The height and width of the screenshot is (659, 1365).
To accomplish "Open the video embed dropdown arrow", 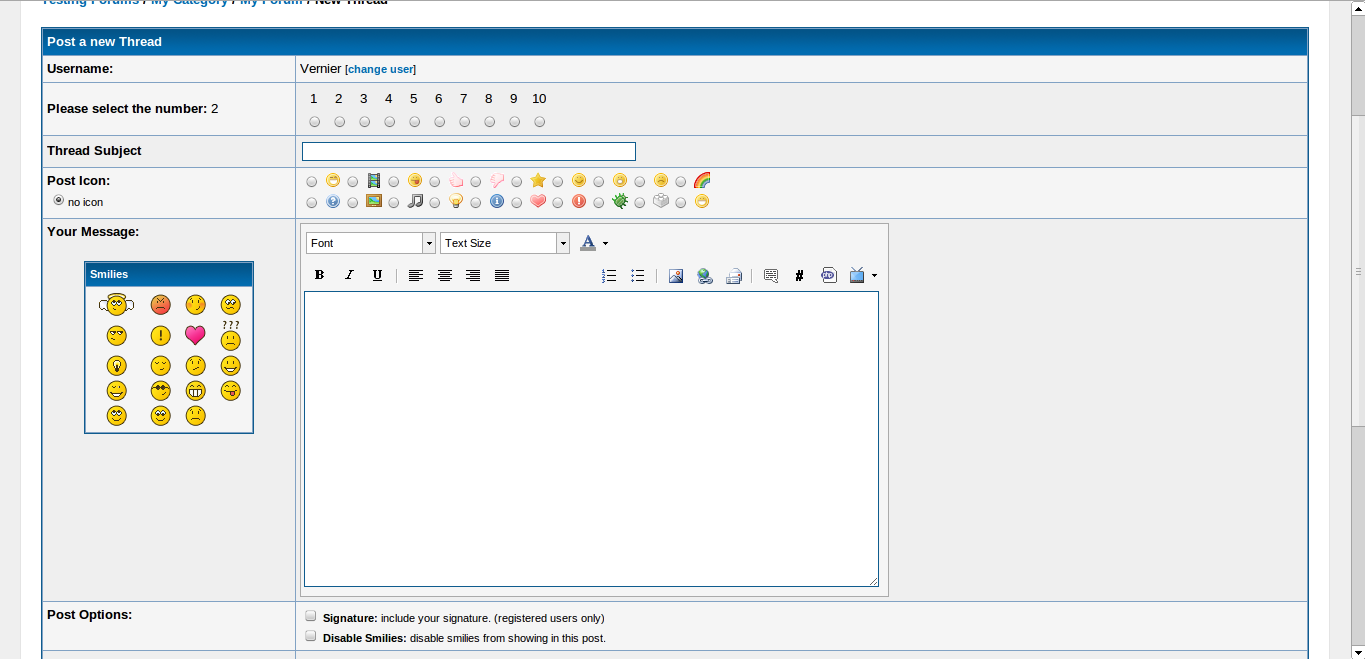I will 874,276.
